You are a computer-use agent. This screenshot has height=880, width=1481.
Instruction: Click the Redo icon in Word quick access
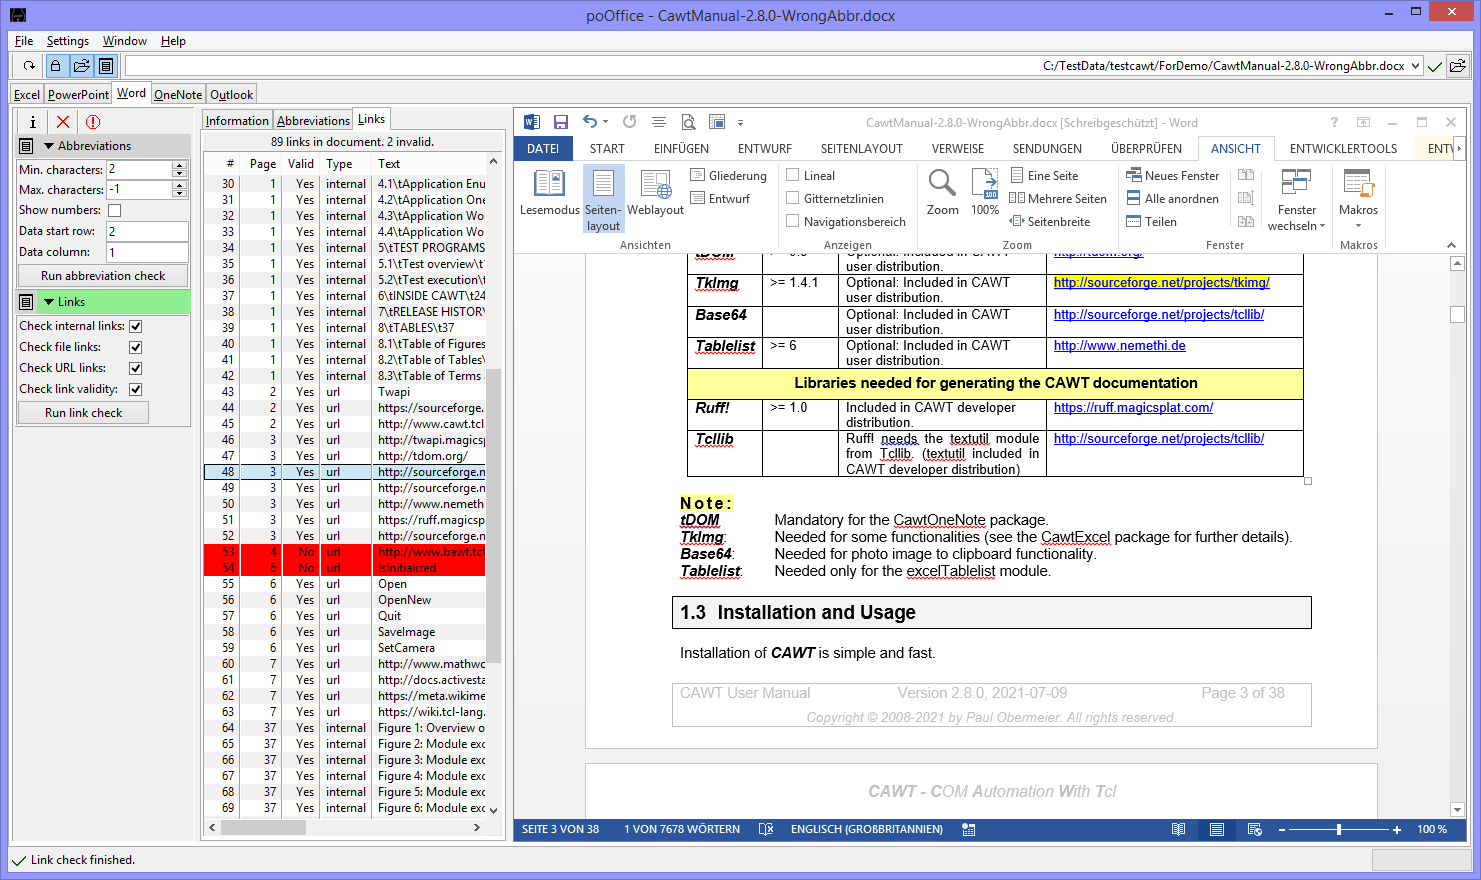pyautogui.click(x=629, y=122)
